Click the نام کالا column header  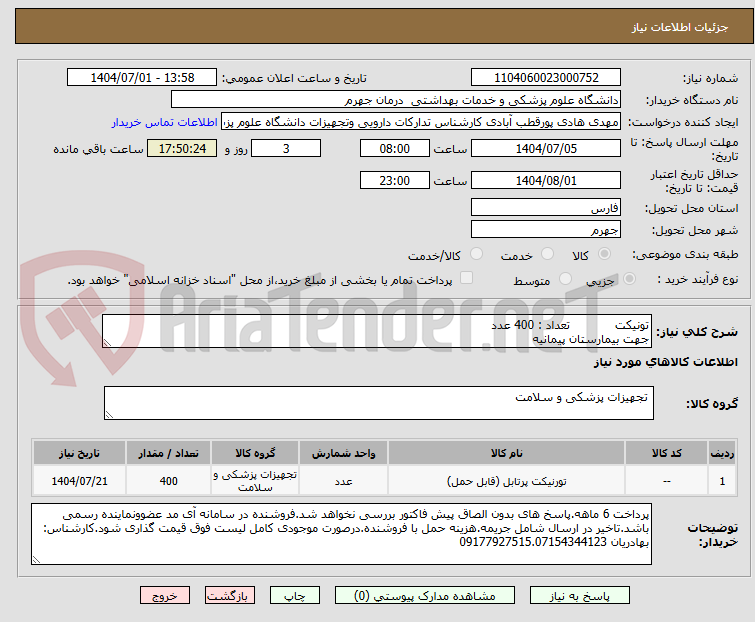tap(507, 453)
